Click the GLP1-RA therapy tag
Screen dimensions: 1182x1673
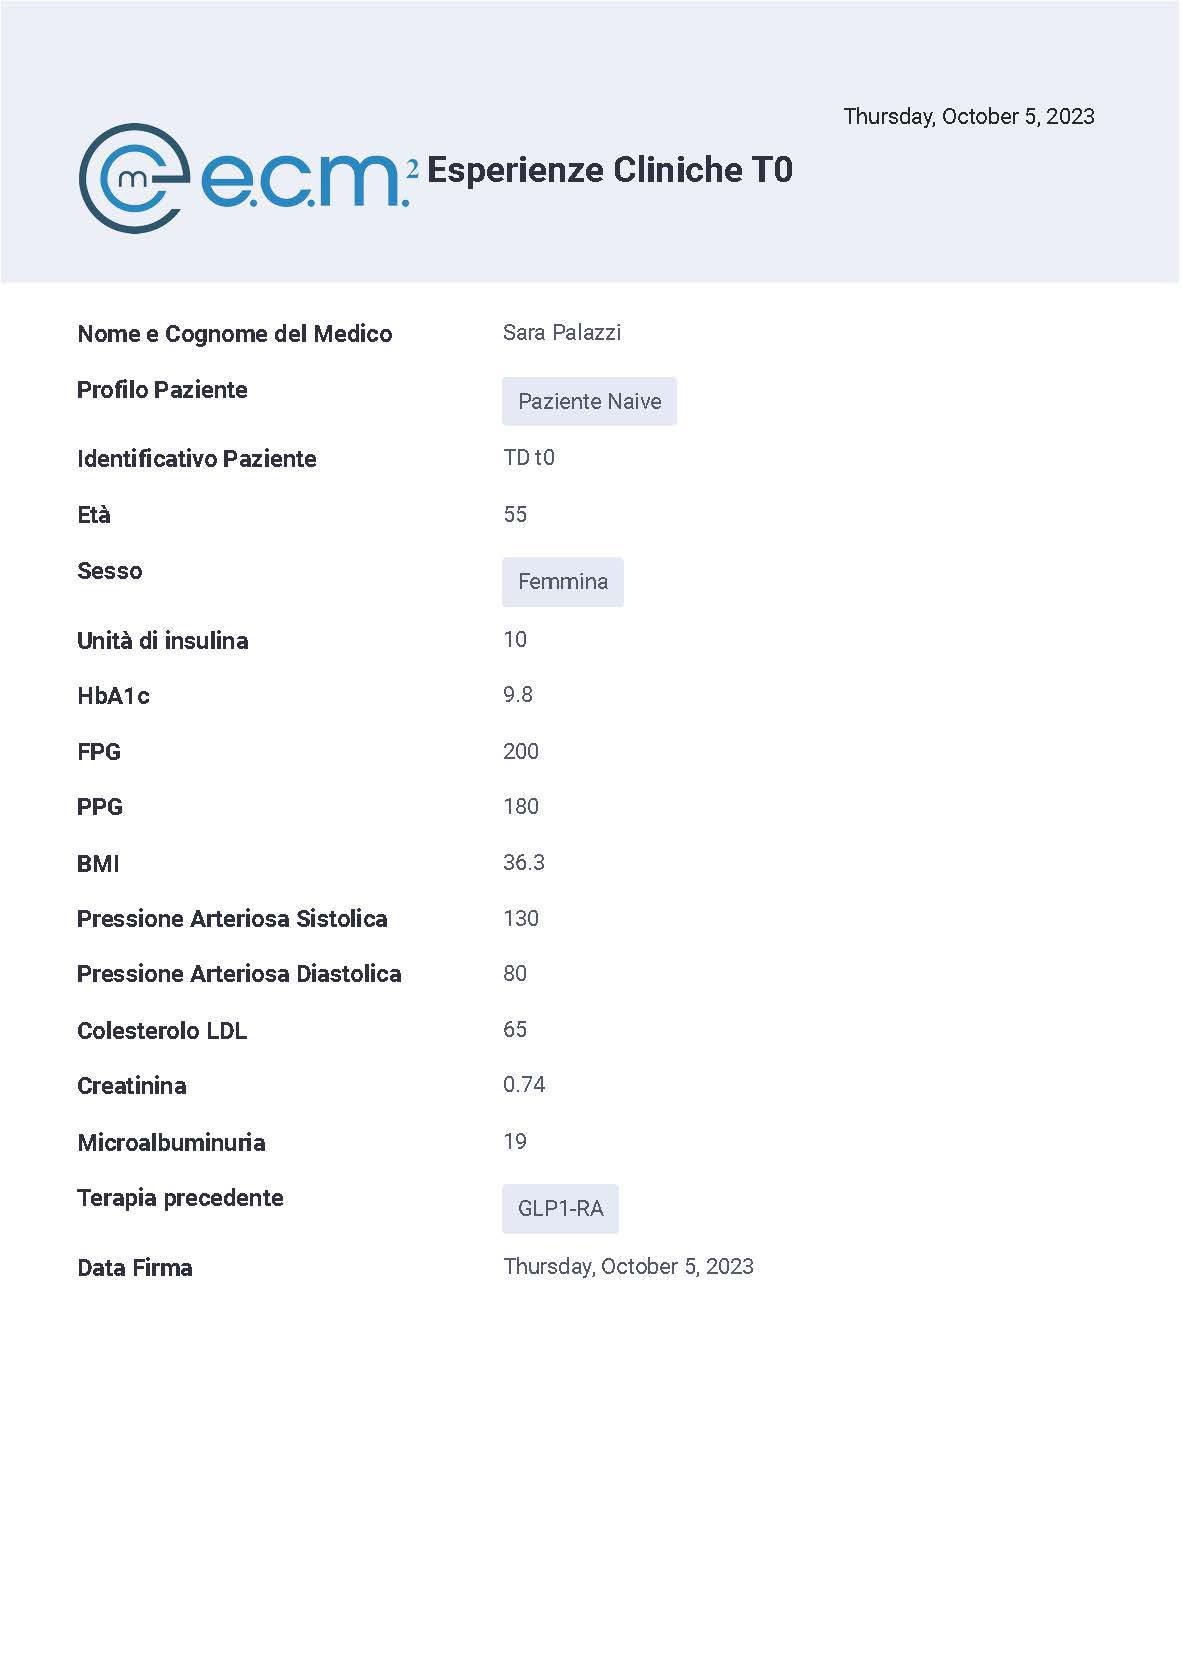pyautogui.click(x=560, y=1209)
